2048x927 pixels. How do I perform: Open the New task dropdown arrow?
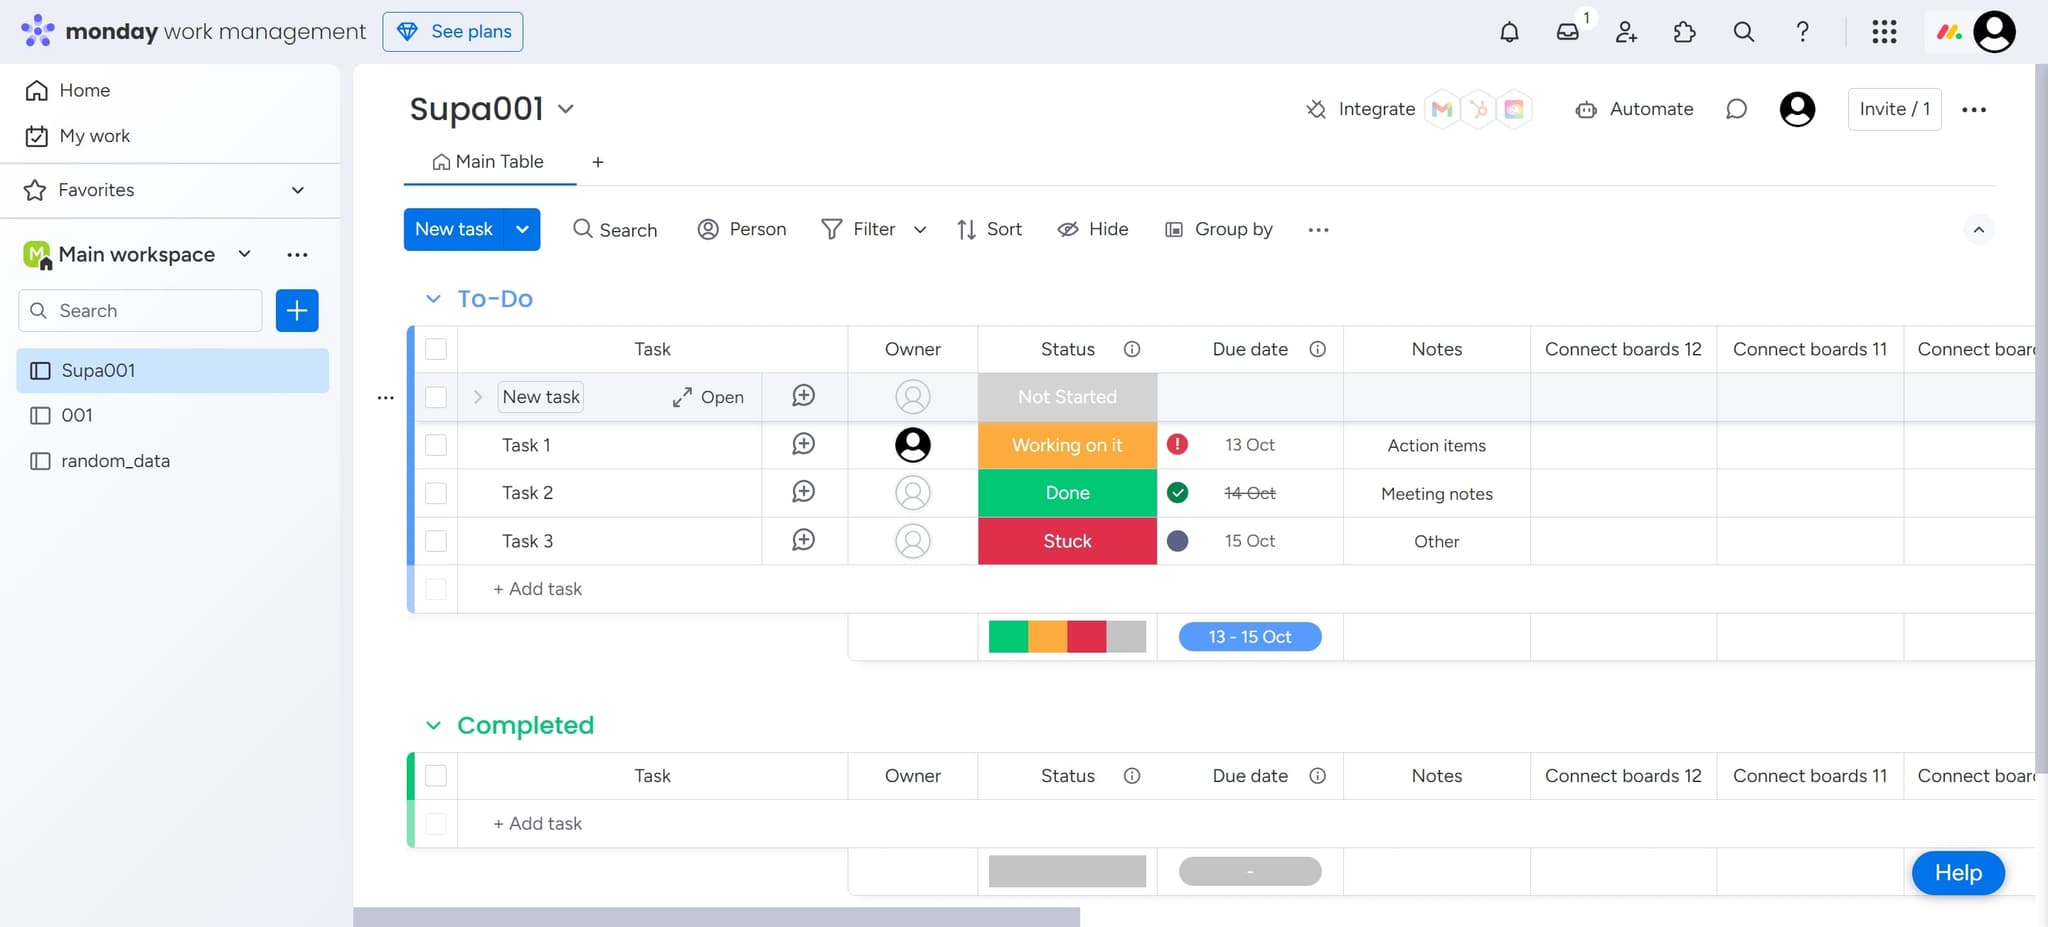coord(522,229)
